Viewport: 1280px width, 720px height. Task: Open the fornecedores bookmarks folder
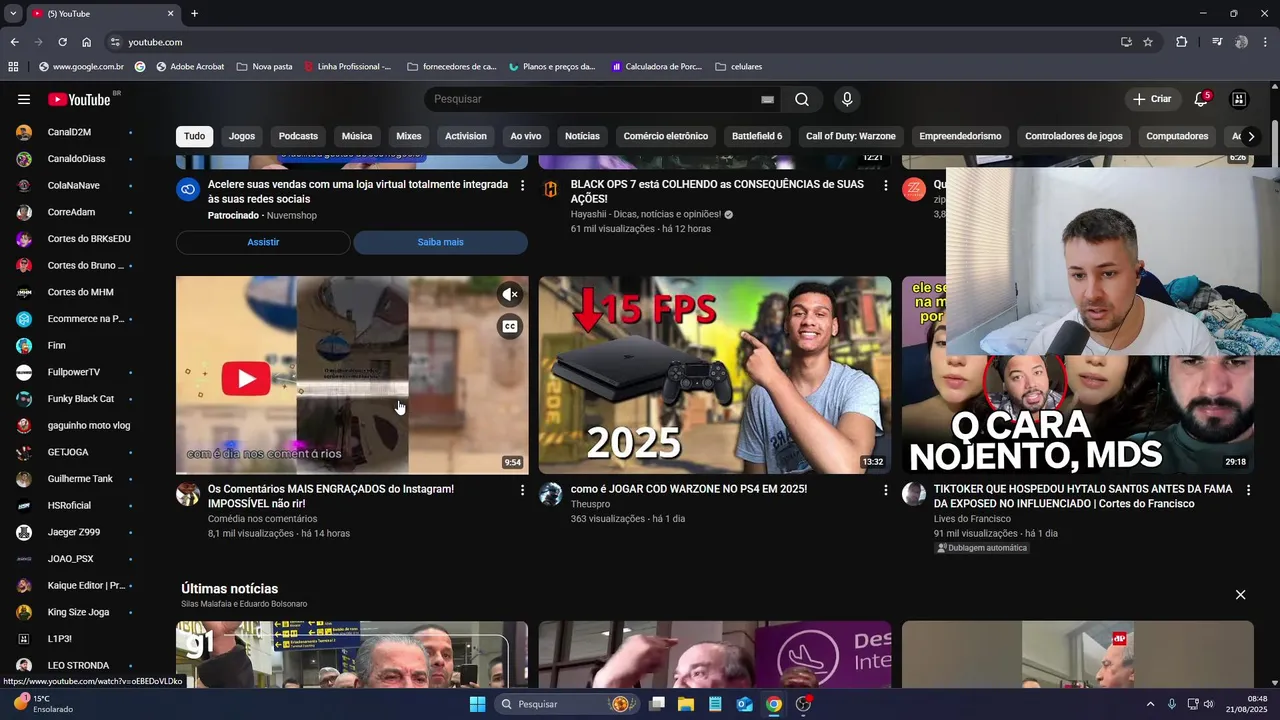click(452, 67)
